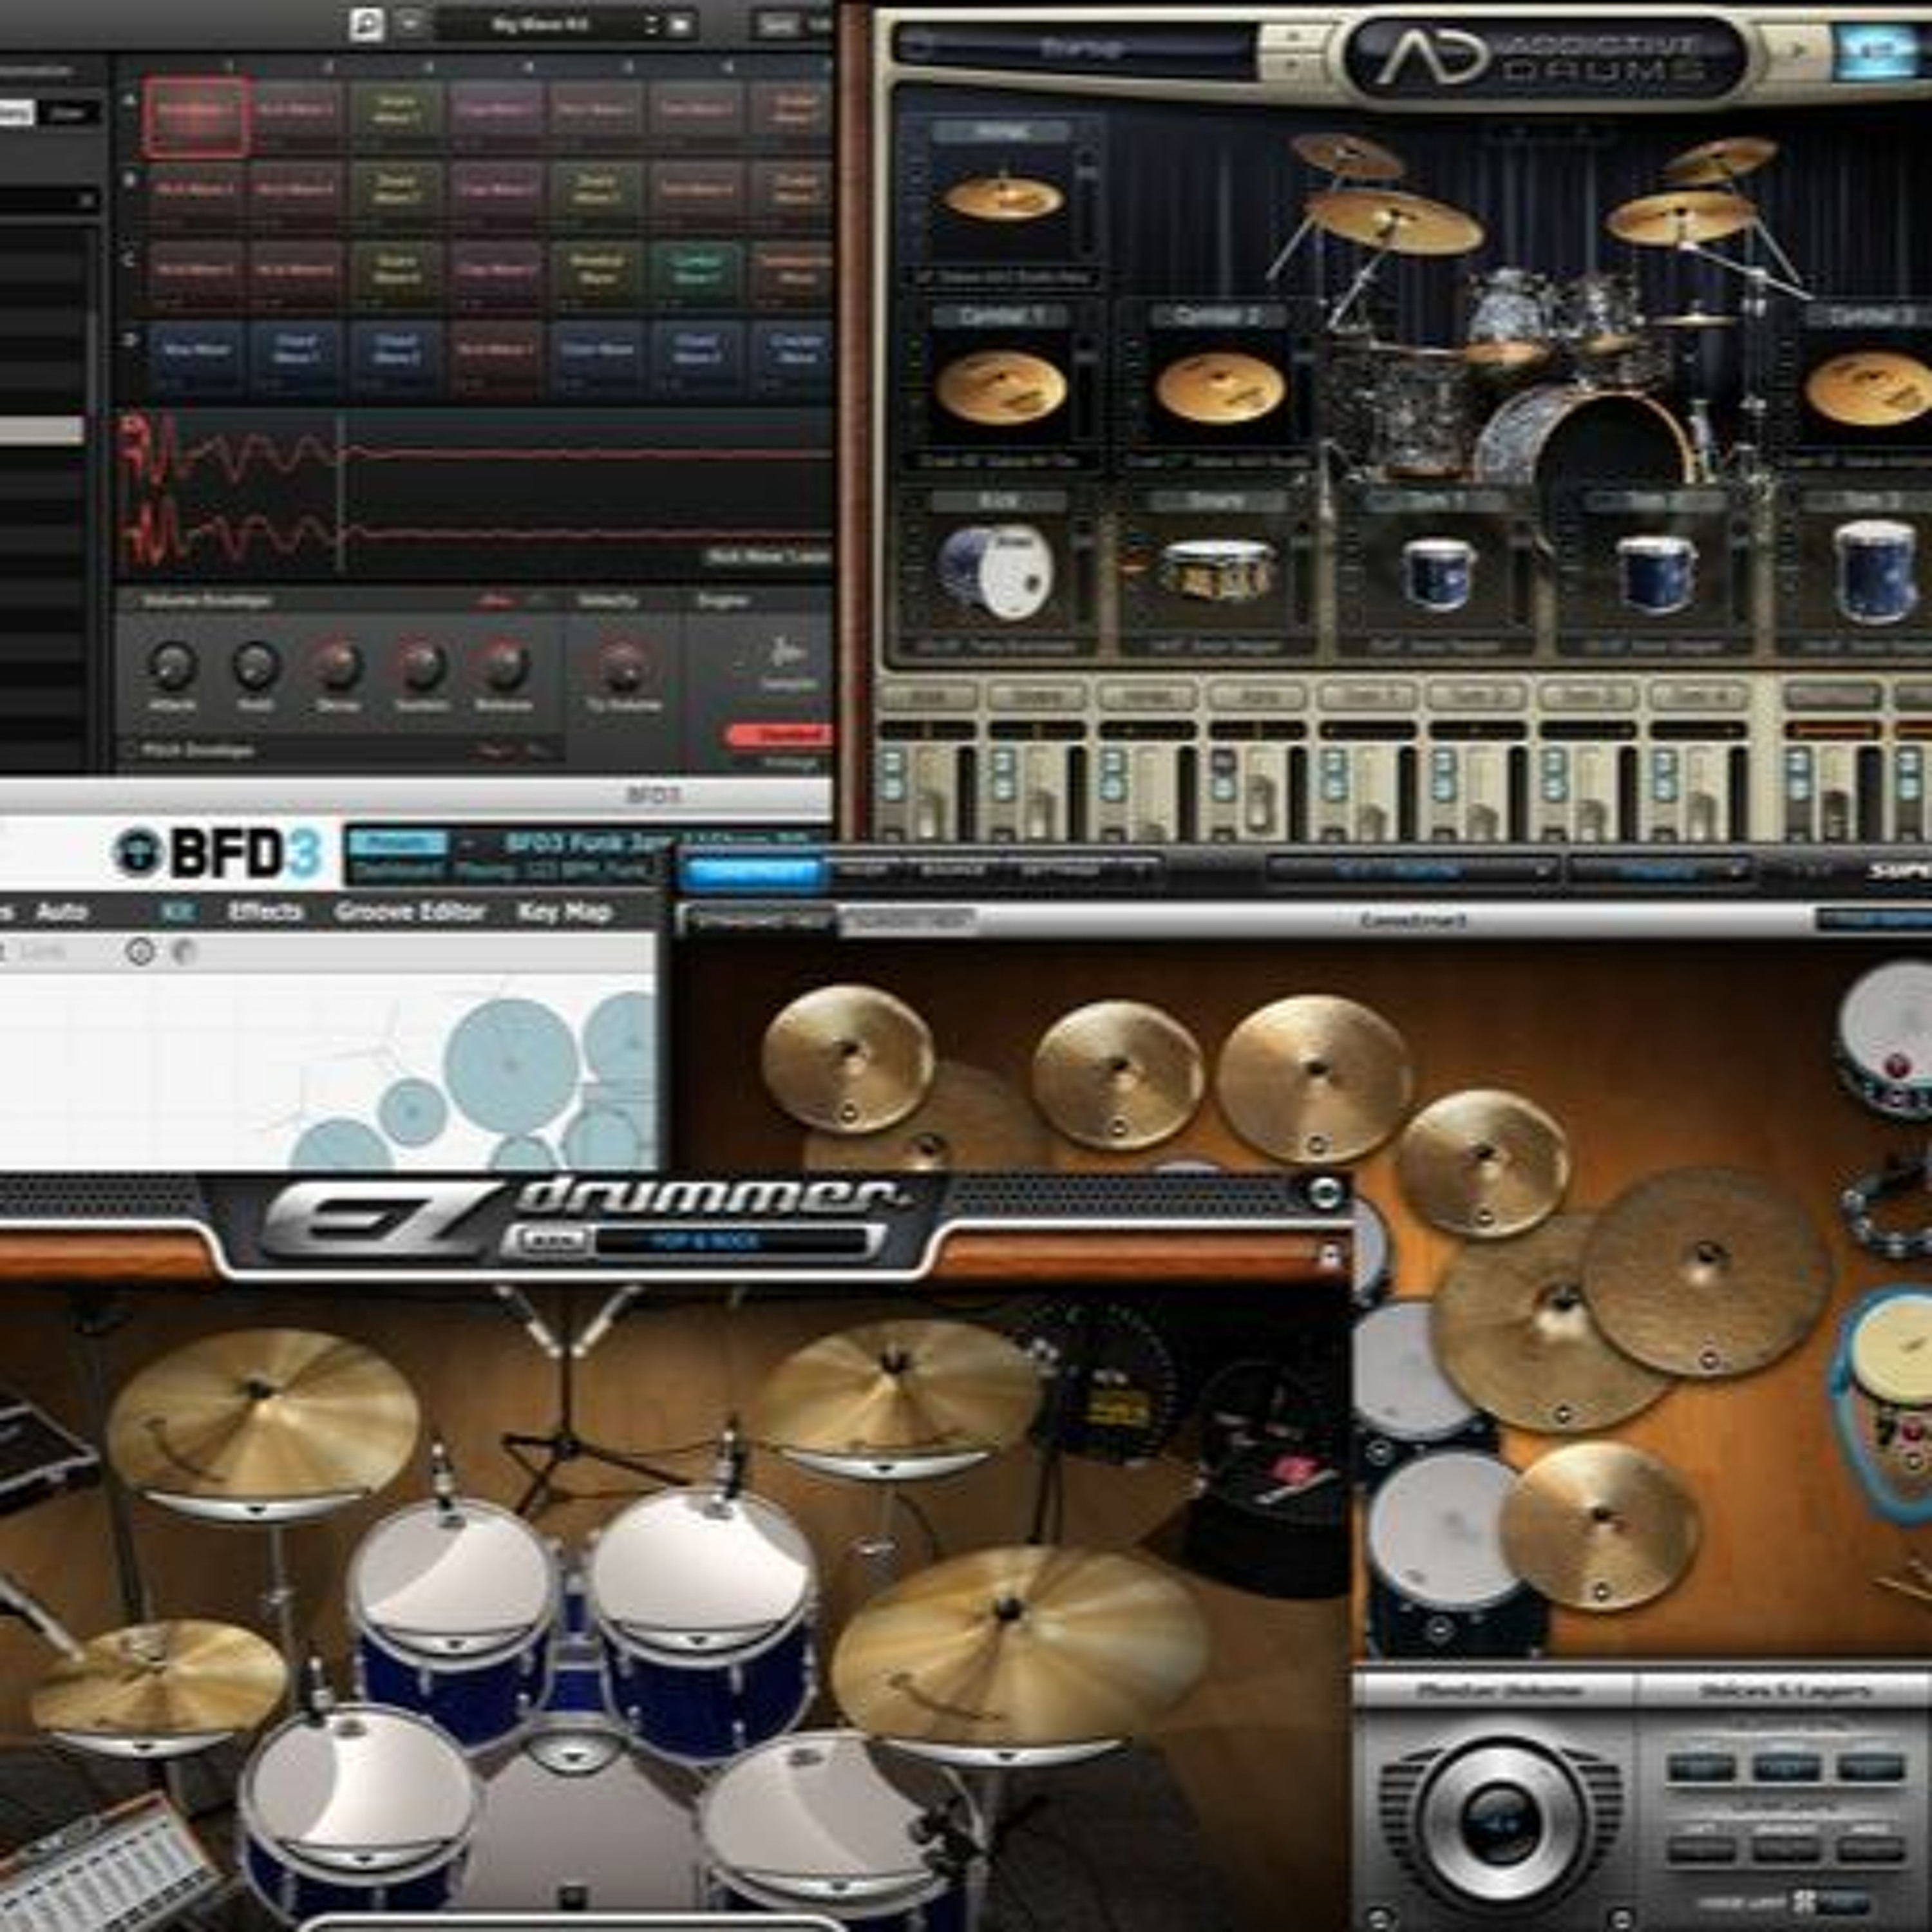1932x1932 pixels.
Task: Click the Snare channel label button in mixer
Action: click(1038, 696)
